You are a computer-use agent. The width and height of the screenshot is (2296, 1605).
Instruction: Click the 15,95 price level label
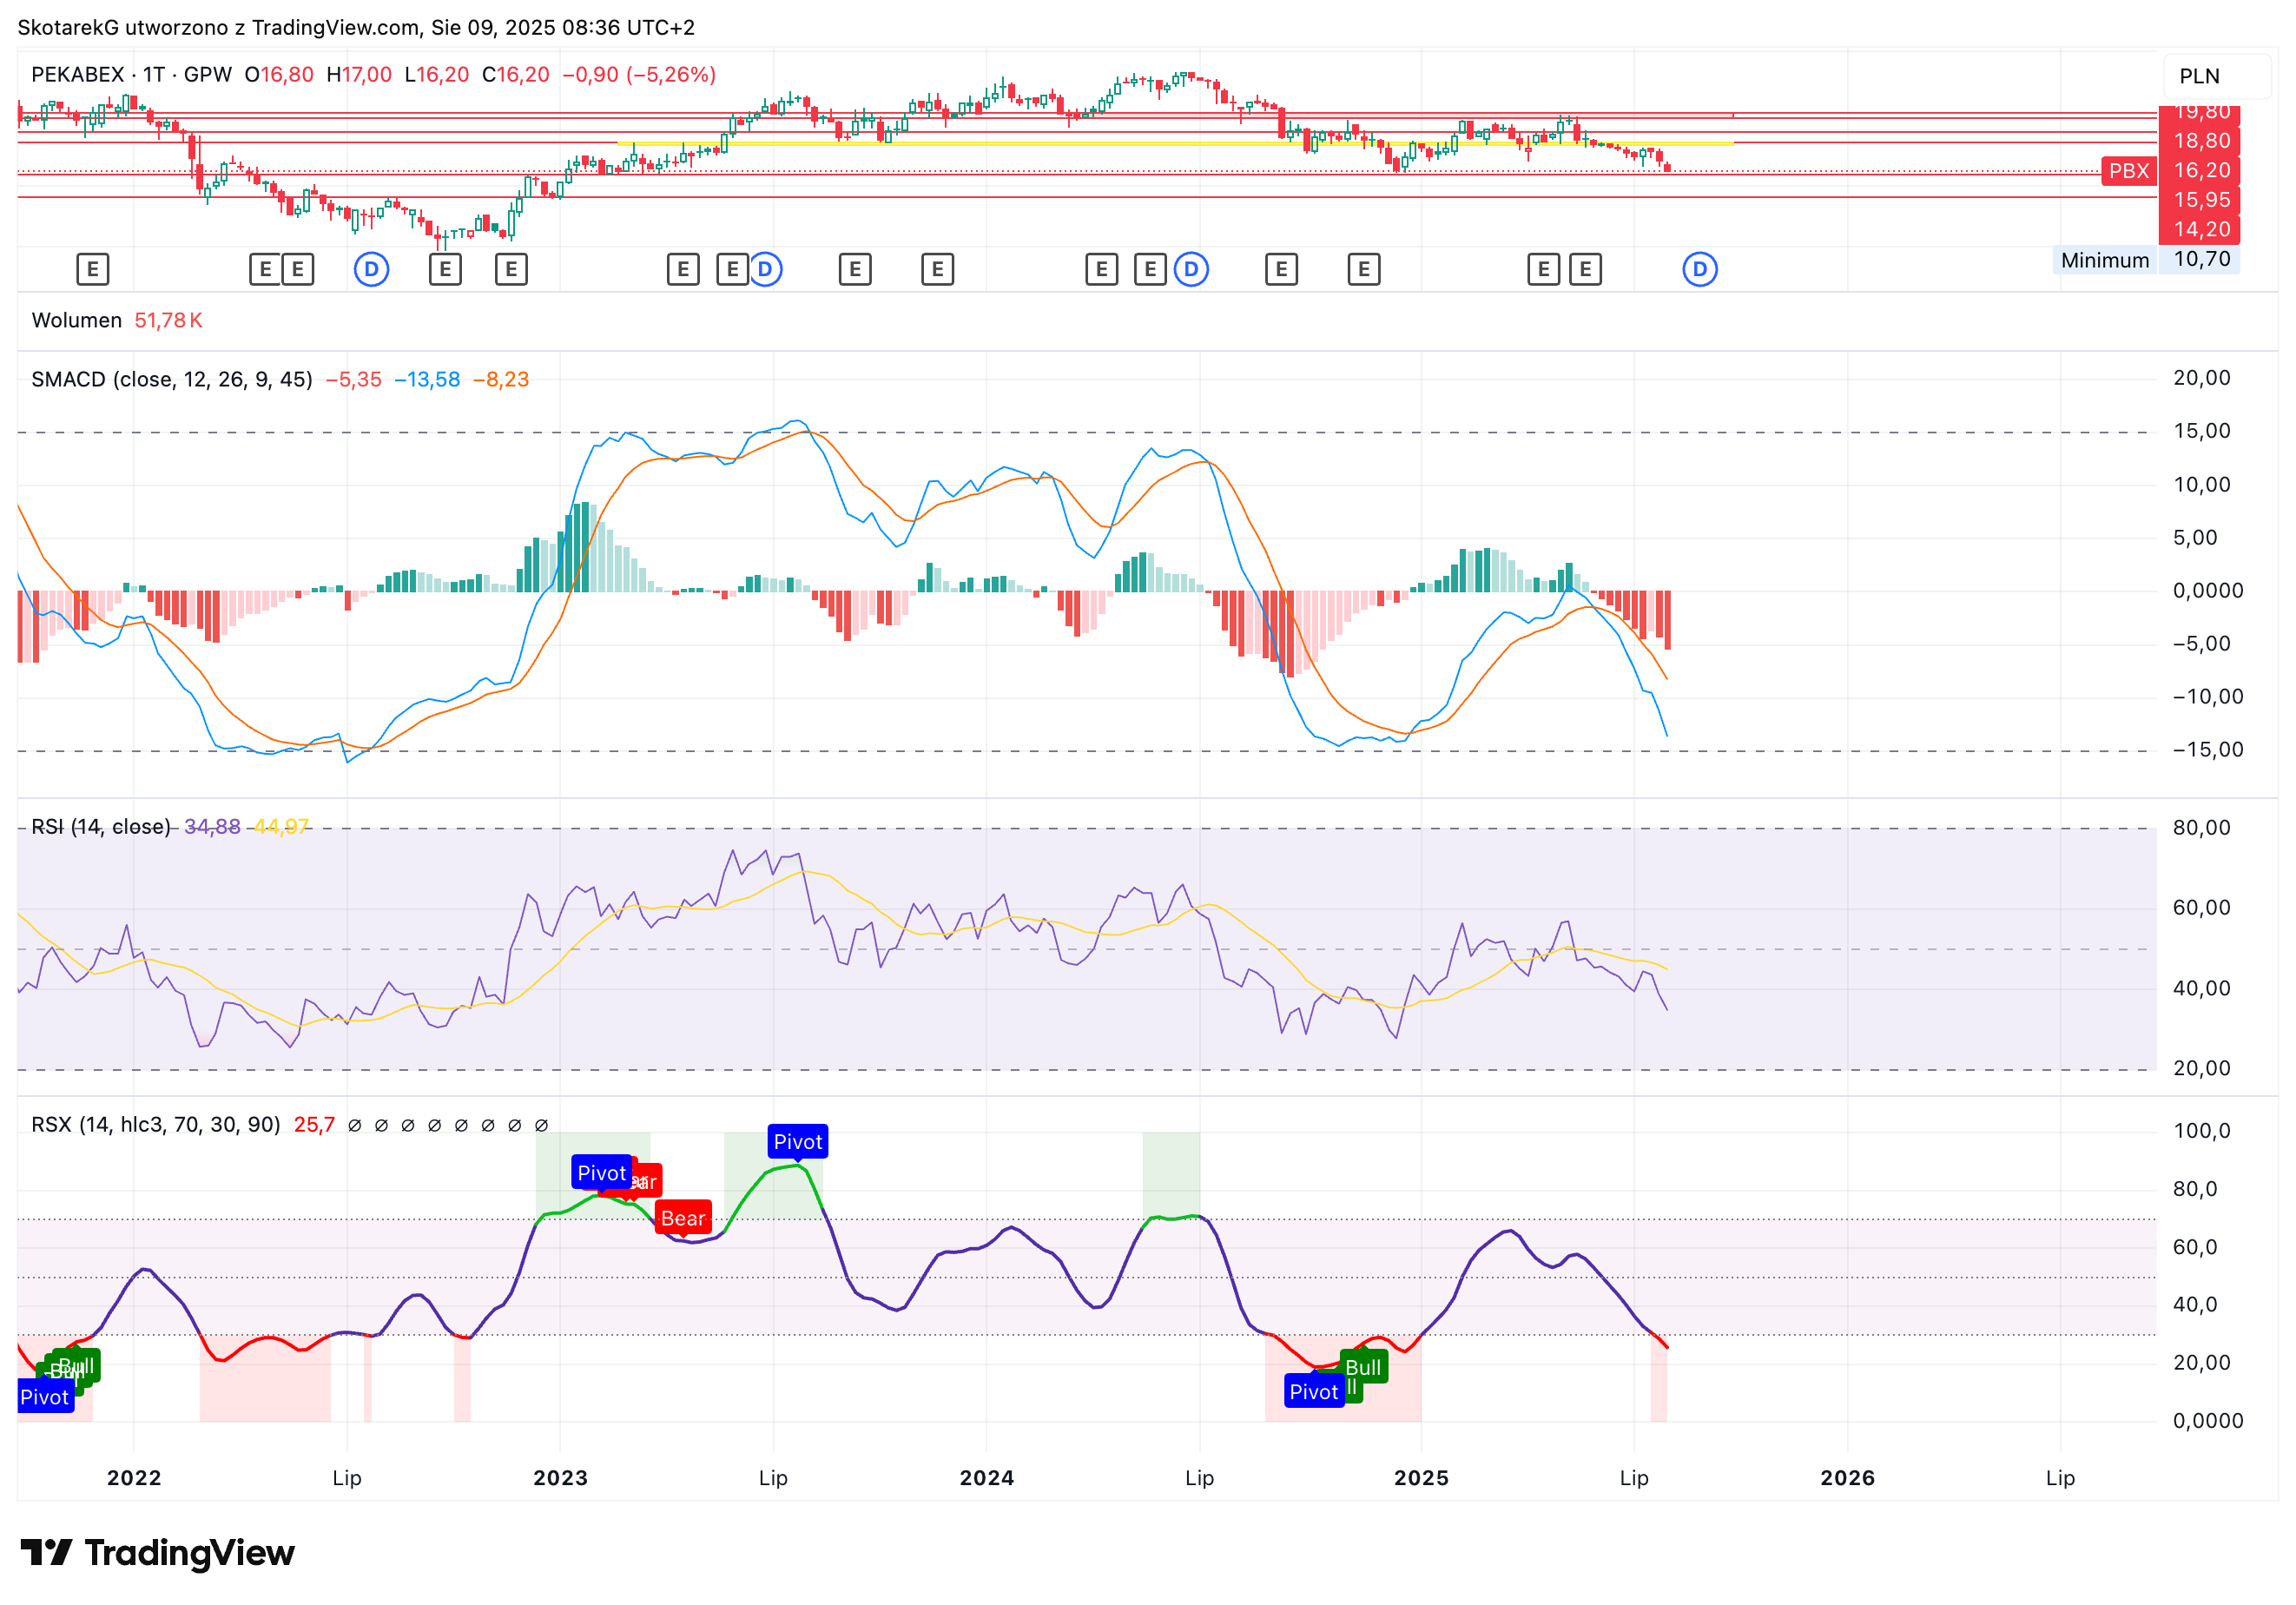pyautogui.click(x=2201, y=200)
